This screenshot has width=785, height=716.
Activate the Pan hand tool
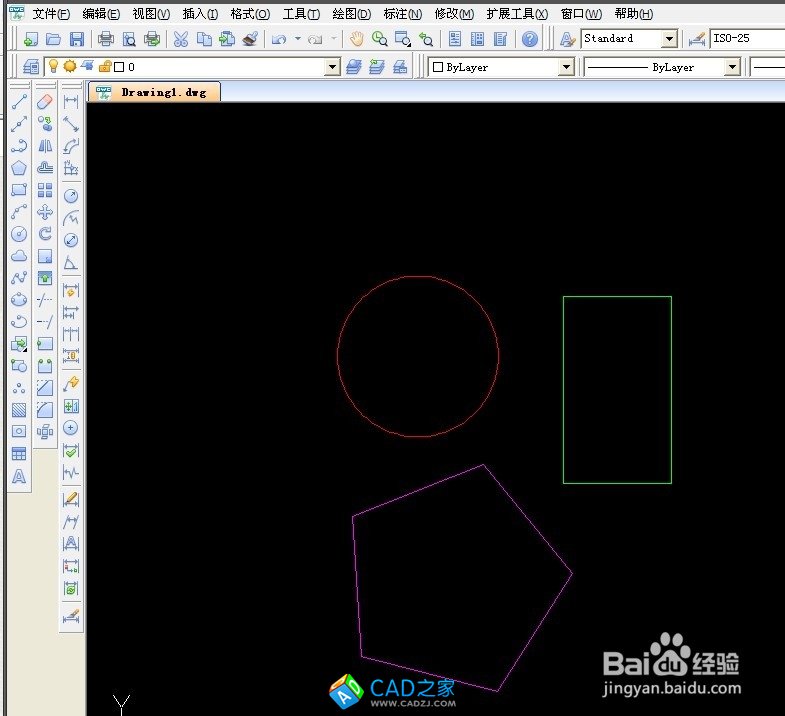coord(356,39)
